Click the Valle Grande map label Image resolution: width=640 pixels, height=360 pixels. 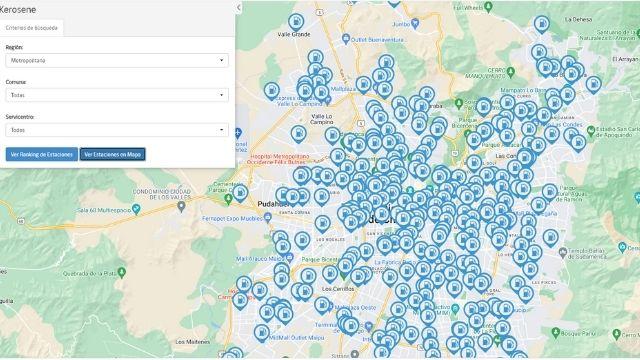click(294, 35)
